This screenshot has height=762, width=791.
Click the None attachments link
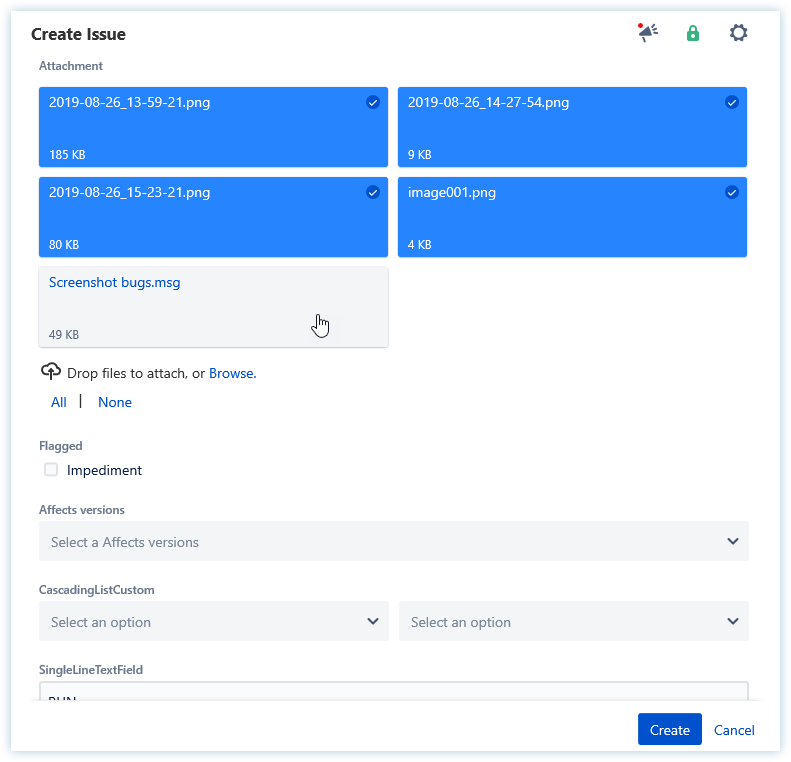point(115,402)
